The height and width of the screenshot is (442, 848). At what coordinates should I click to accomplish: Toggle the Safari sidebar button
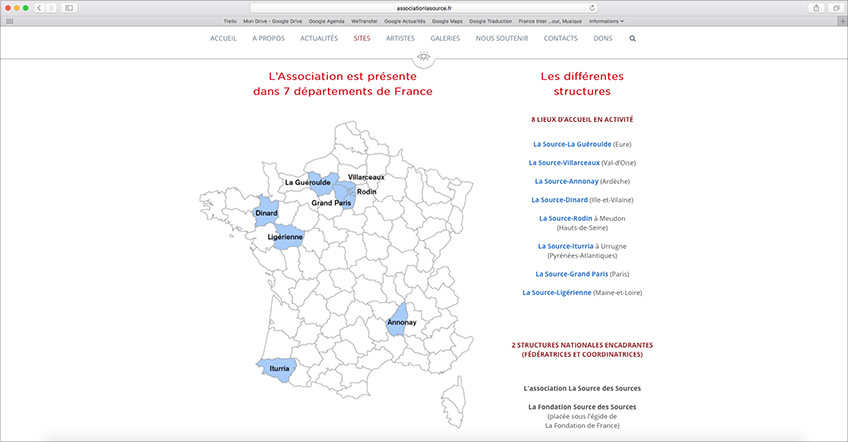(x=69, y=8)
